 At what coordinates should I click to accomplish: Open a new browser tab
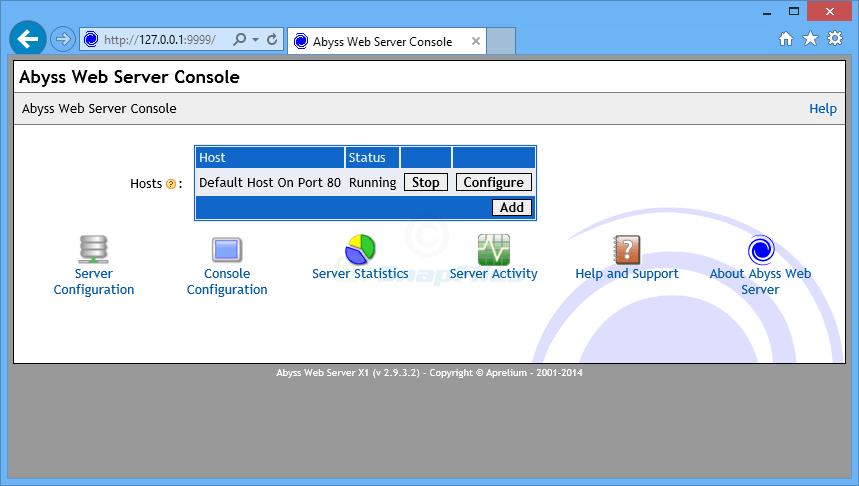(x=501, y=41)
